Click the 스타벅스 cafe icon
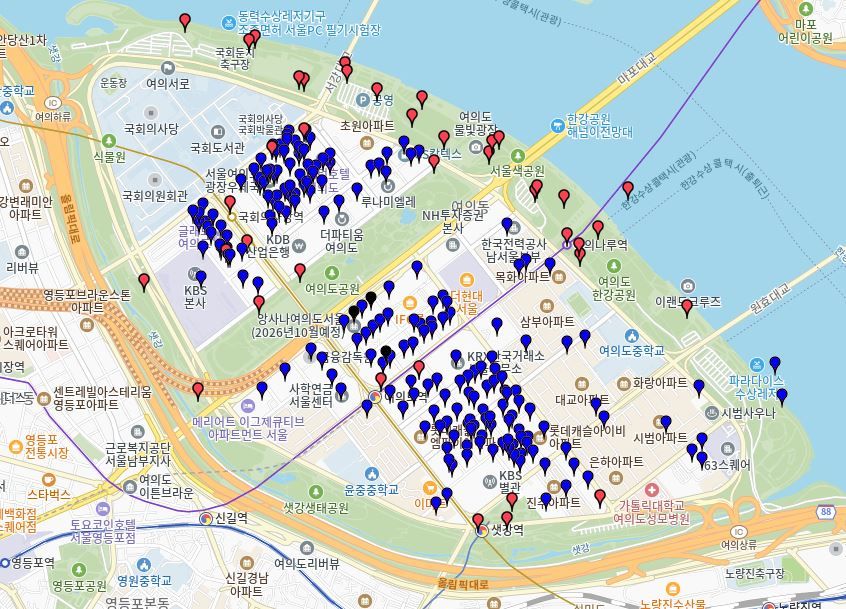The width and height of the screenshot is (846, 609). (x=14, y=495)
